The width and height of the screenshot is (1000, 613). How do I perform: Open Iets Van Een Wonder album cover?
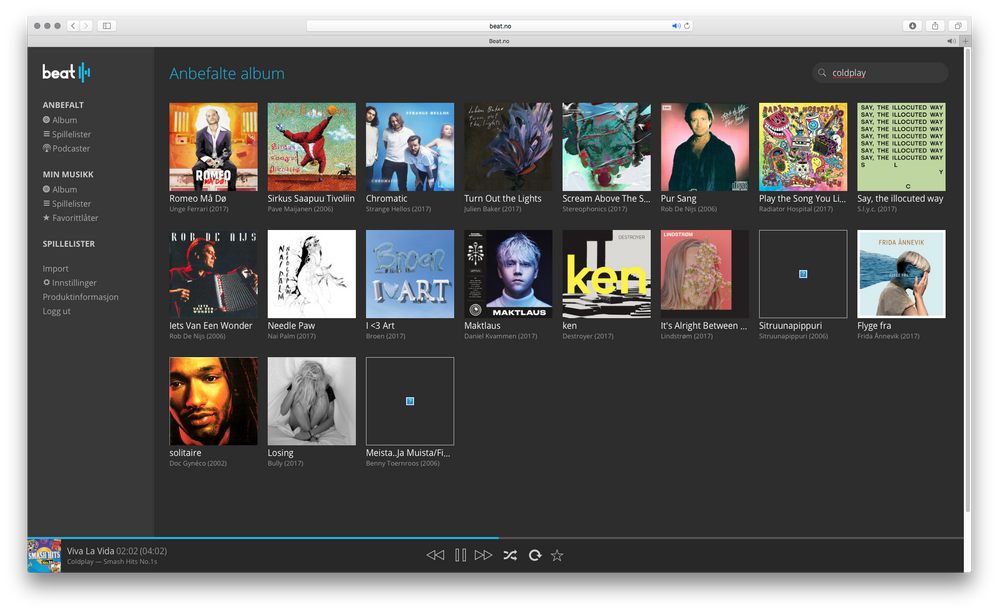pos(214,274)
